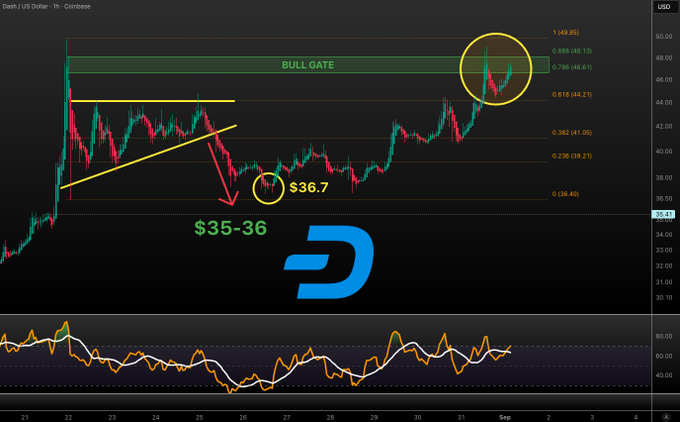Select the RSI 40.00 scale label

pyautogui.click(x=664, y=375)
